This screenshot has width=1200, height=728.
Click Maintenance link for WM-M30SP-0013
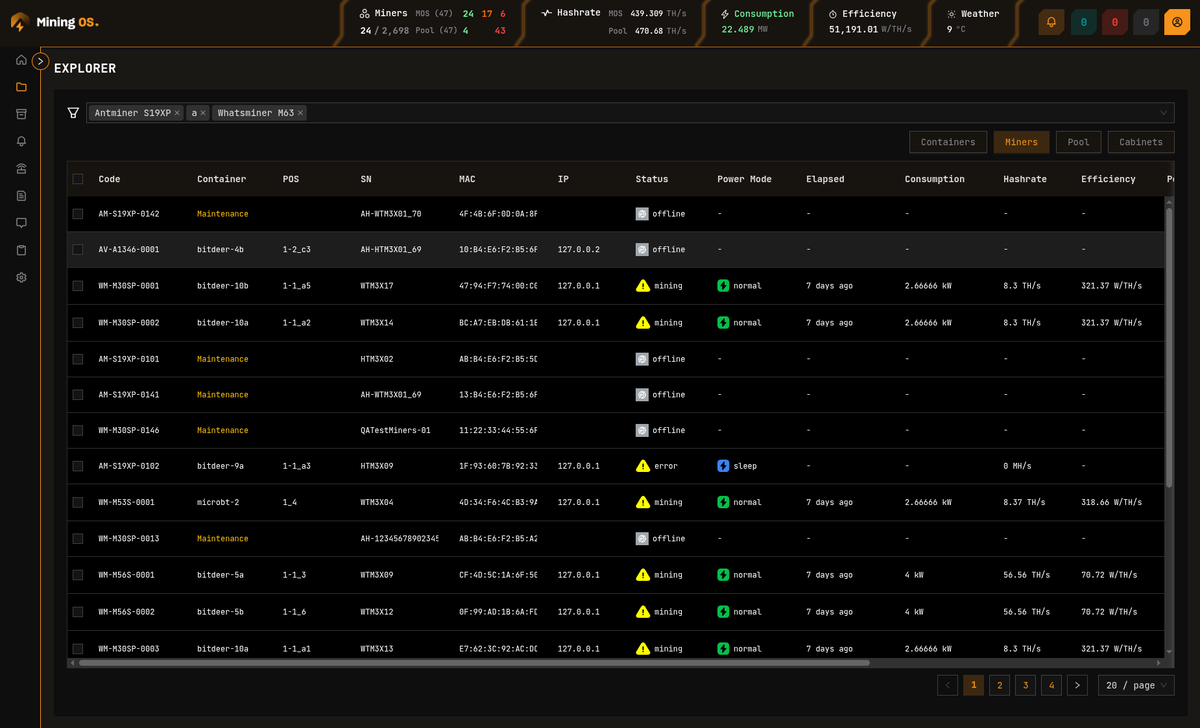tap(222, 539)
